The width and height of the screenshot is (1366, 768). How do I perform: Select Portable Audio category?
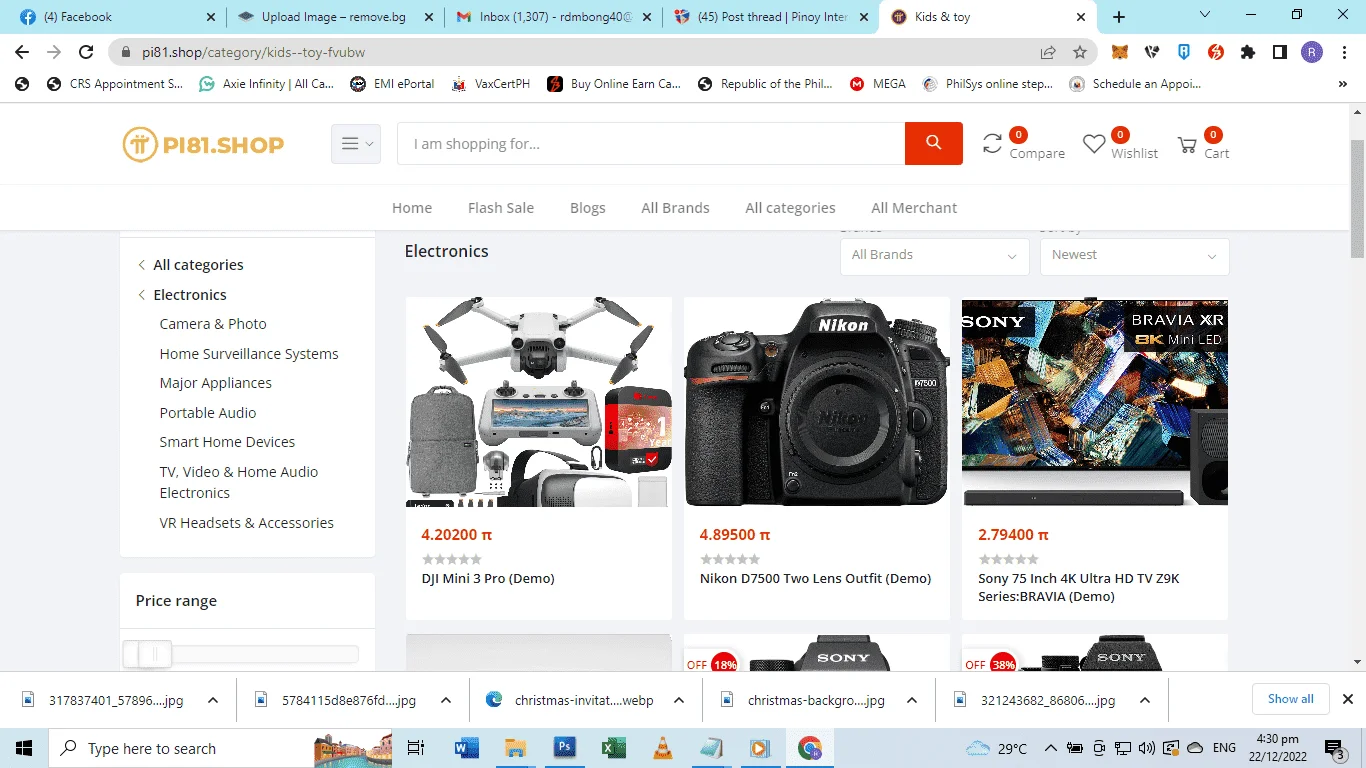coord(208,413)
